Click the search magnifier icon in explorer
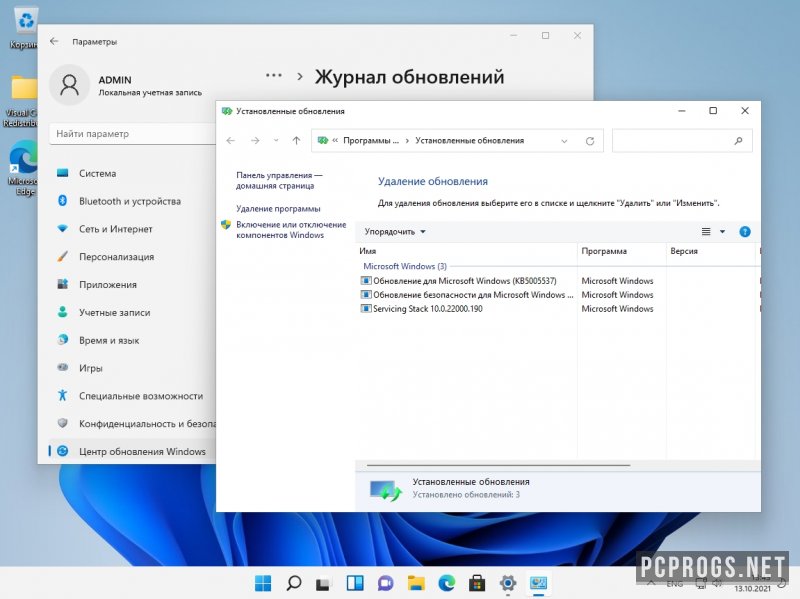Screen dimensions: 800x599 738,141
